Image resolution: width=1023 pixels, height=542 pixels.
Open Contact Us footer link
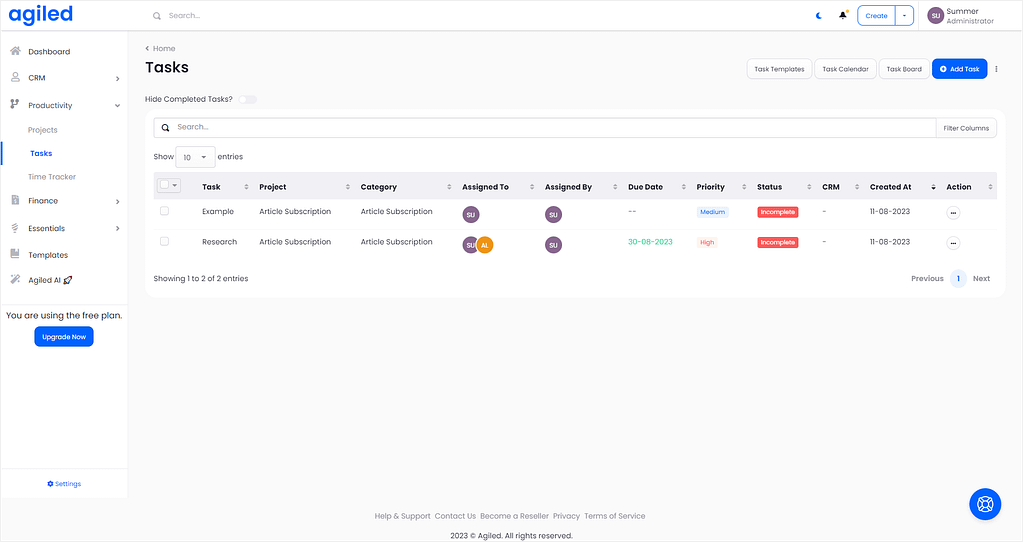pos(455,516)
